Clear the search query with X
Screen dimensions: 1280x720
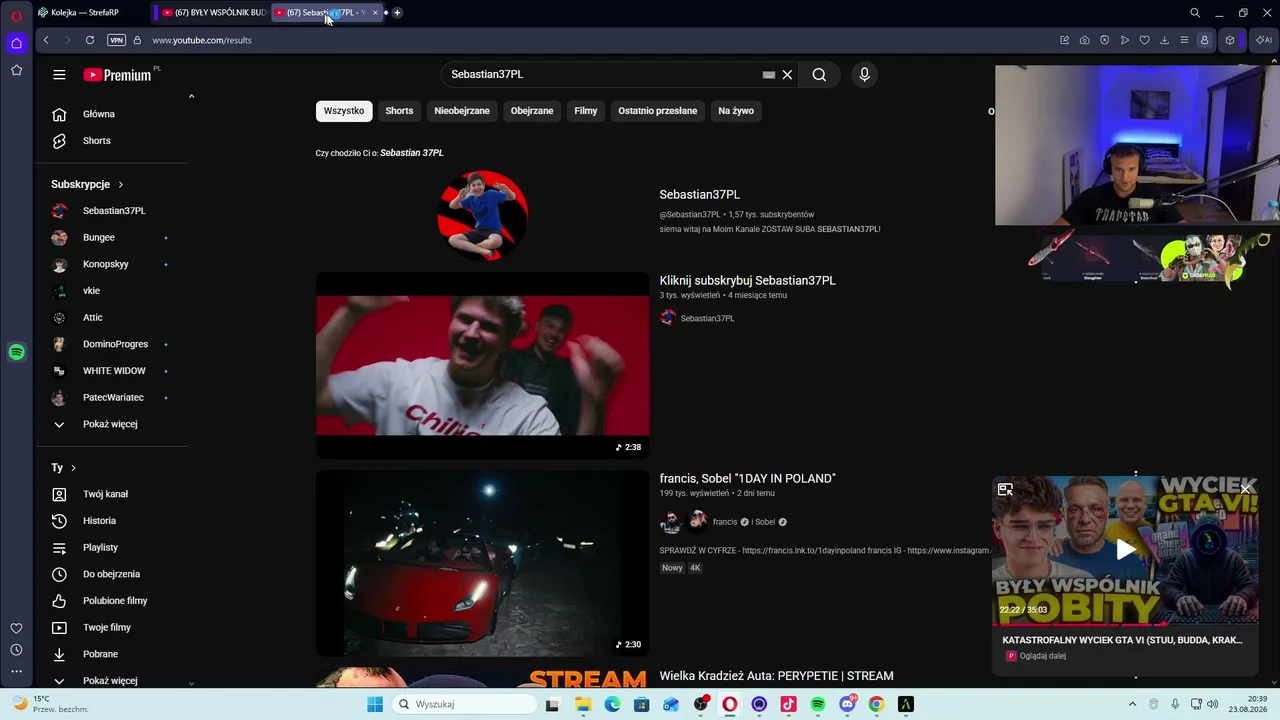tap(787, 75)
